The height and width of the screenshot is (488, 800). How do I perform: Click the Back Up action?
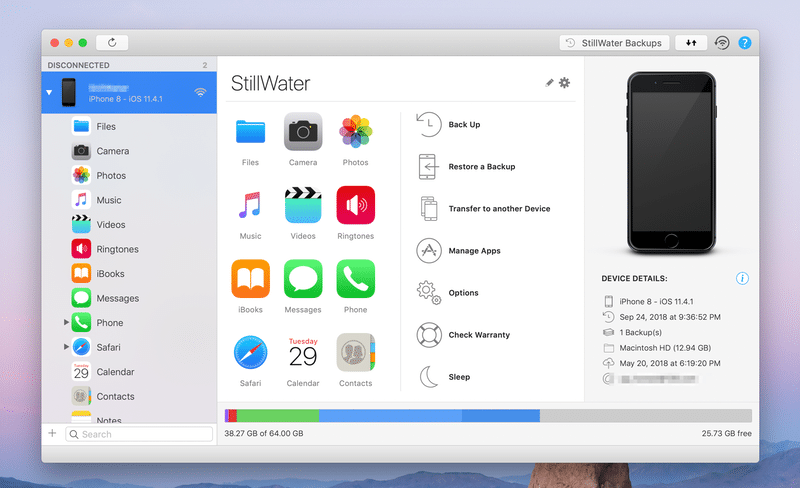tap(449, 125)
